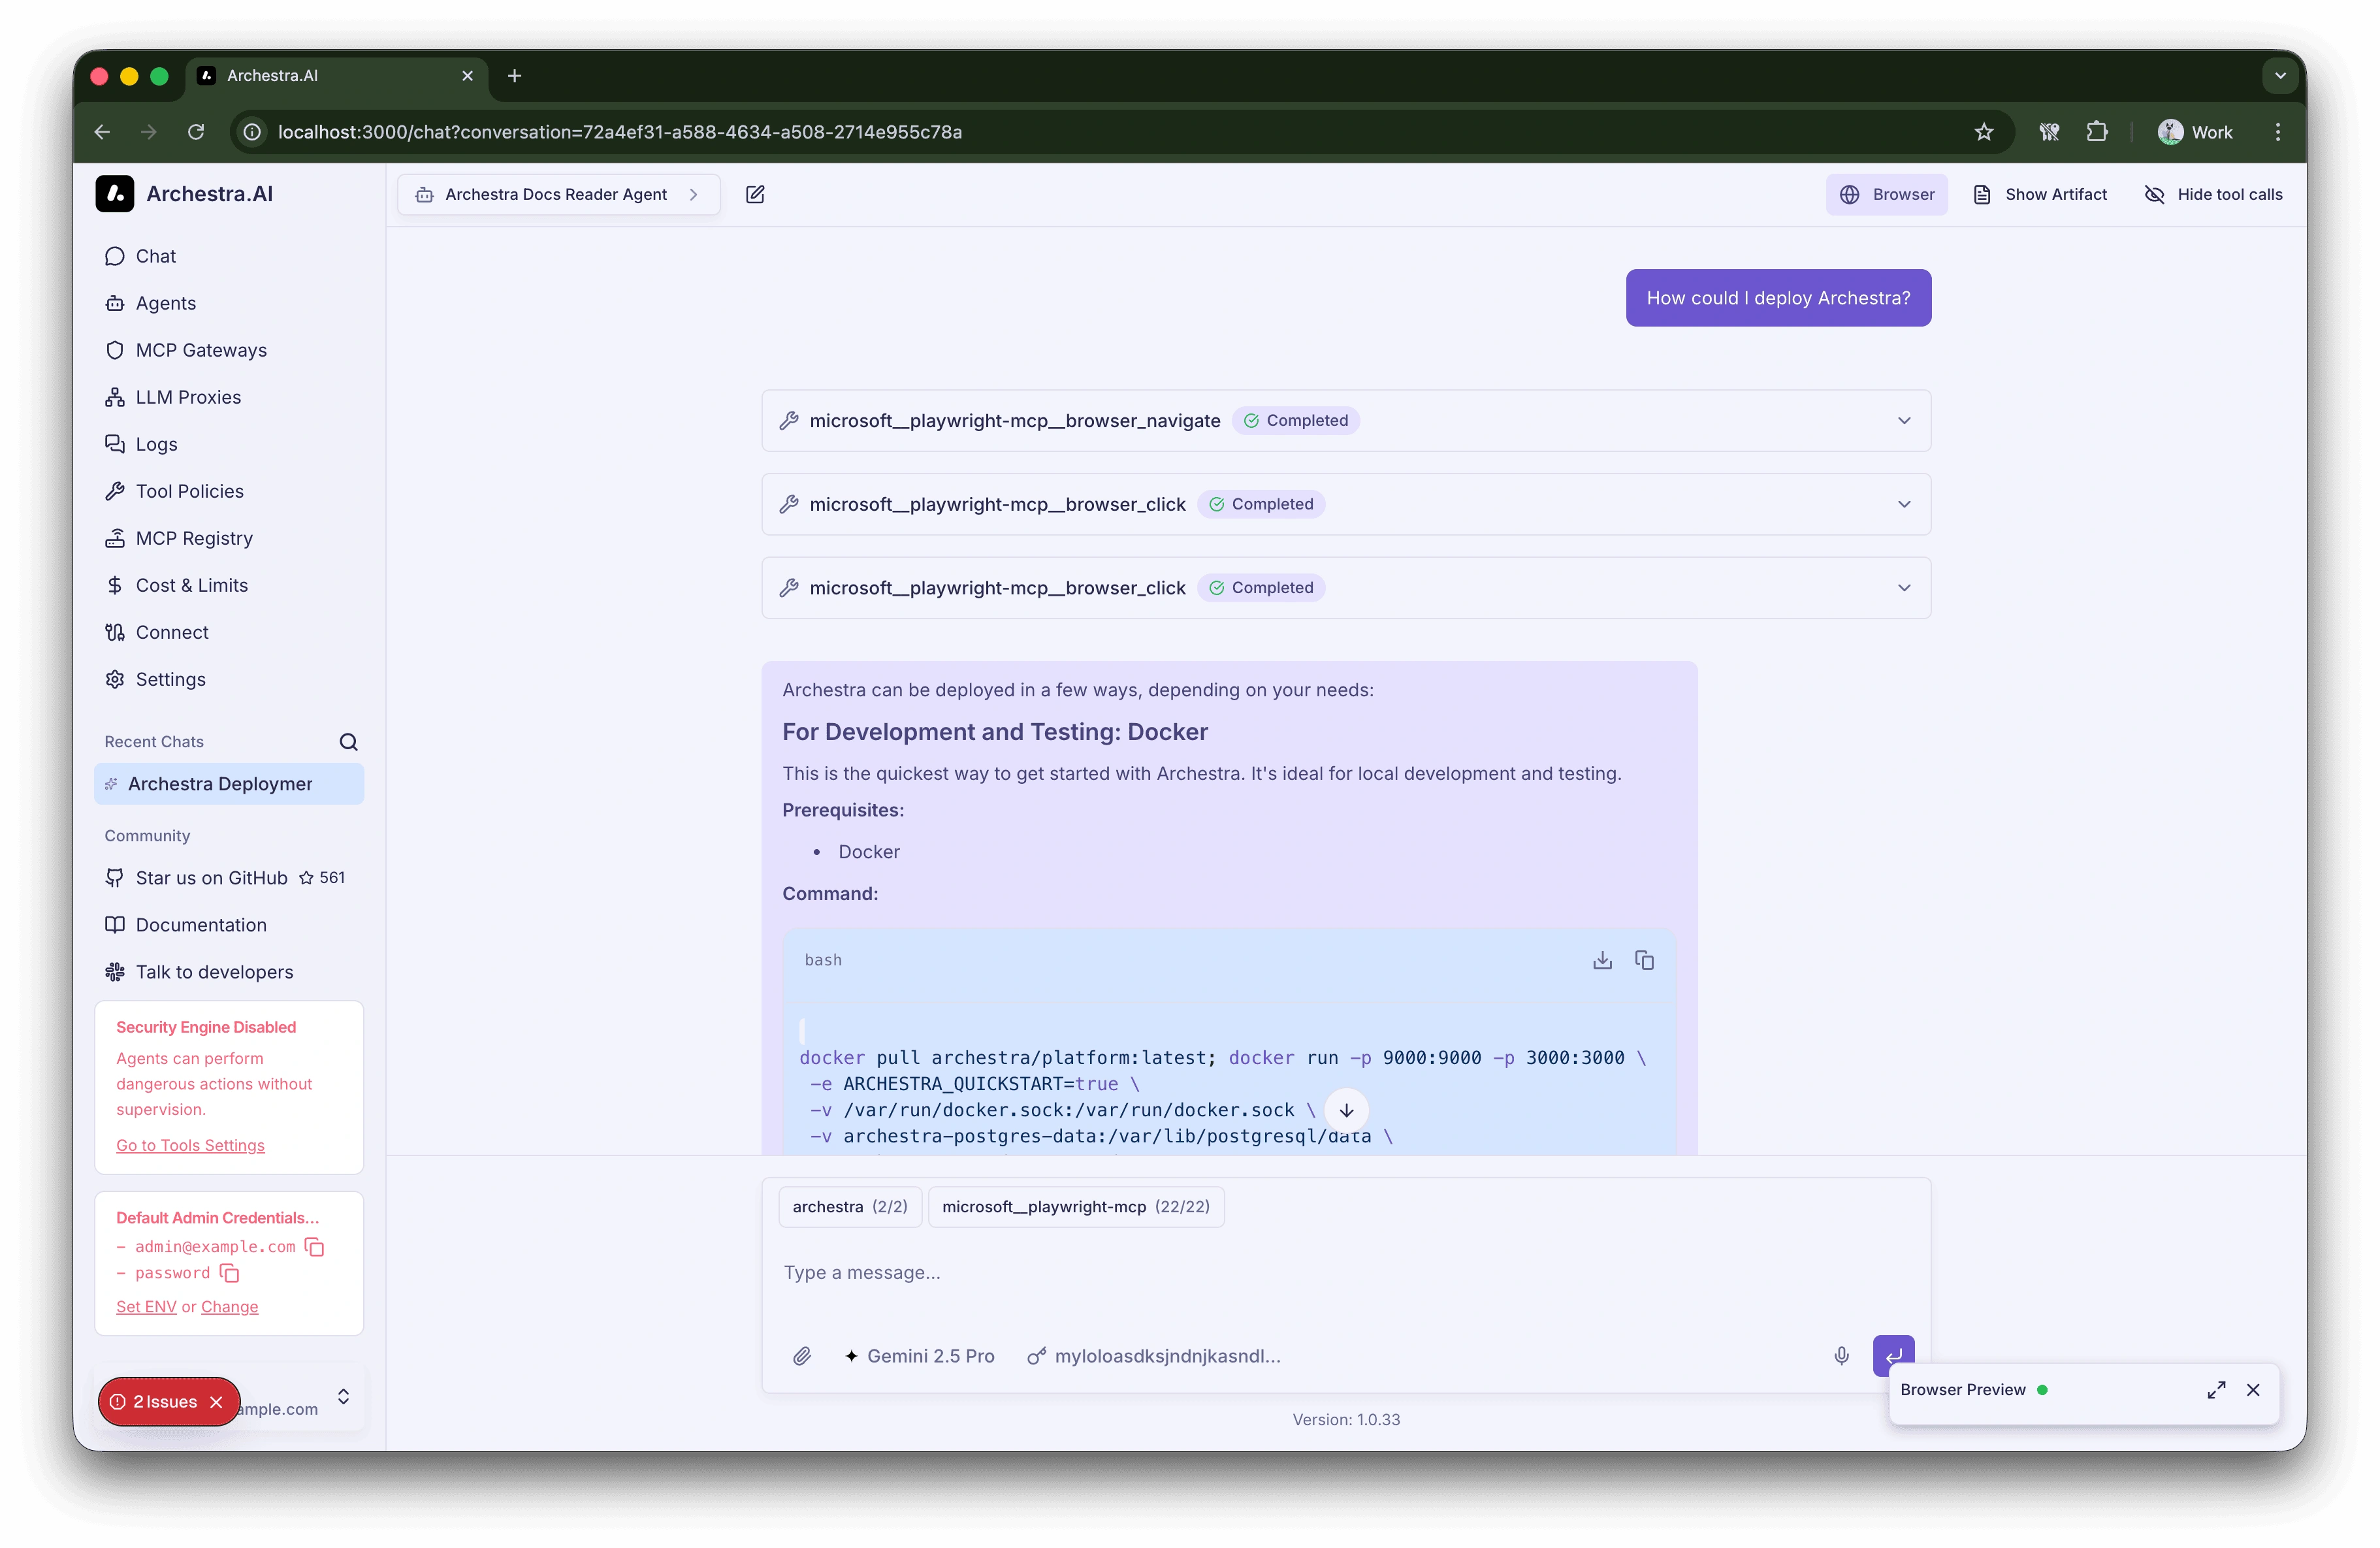This screenshot has height=1548, width=2380.
Task: Select the microsoft__playwright-mcp tools tab
Action: click(1076, 1206)
